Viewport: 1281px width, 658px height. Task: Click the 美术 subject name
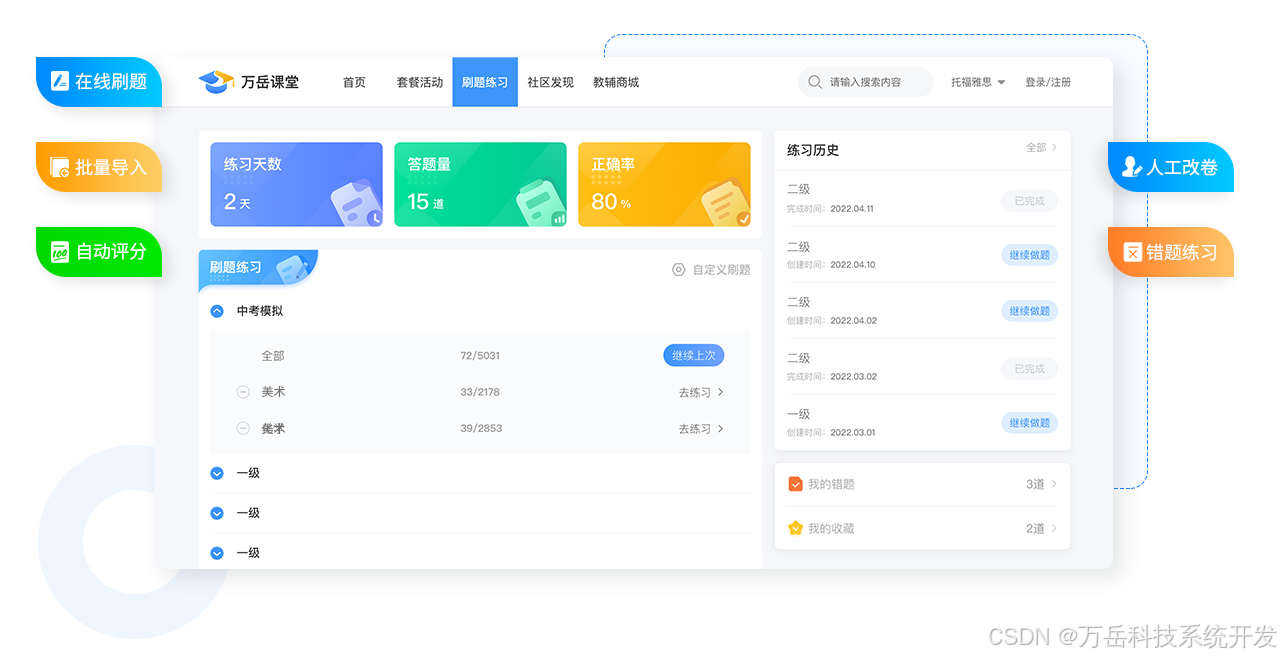click(273, 392)
